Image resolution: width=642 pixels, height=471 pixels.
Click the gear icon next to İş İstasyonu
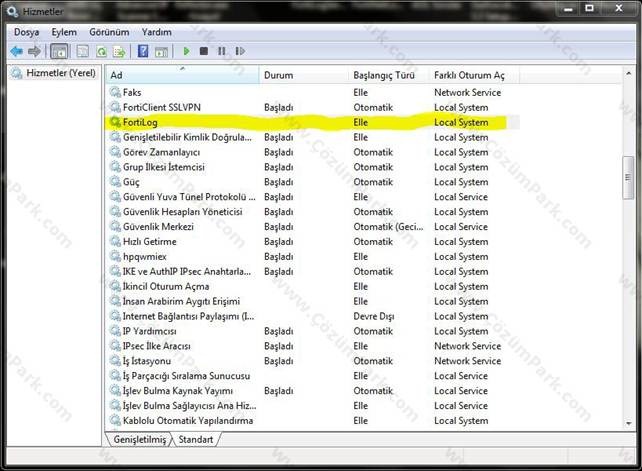[115, 361]
